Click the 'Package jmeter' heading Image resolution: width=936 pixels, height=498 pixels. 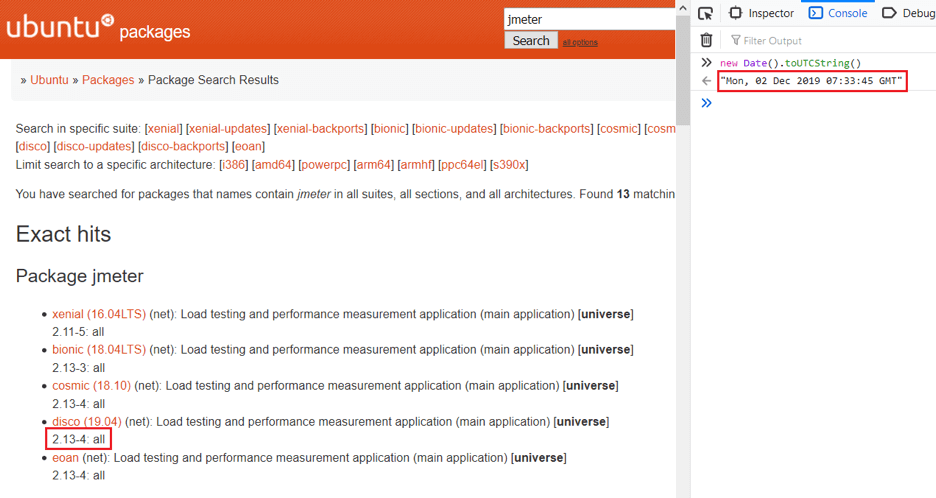pos(79,276)
